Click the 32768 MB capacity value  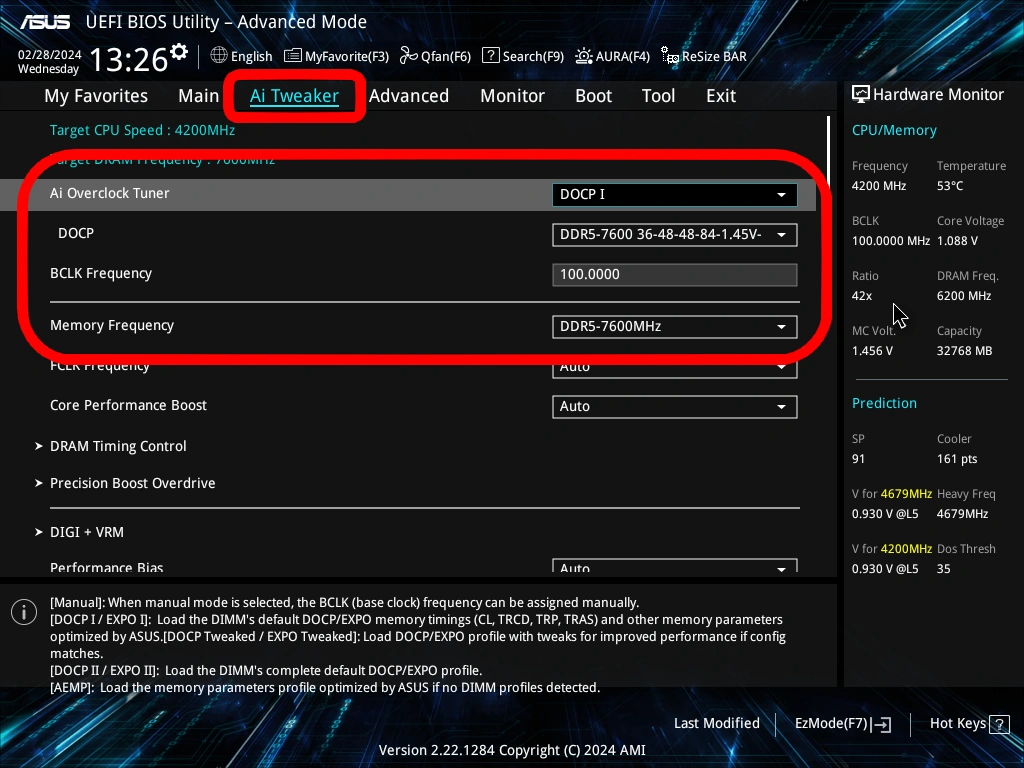coord(965,351)
